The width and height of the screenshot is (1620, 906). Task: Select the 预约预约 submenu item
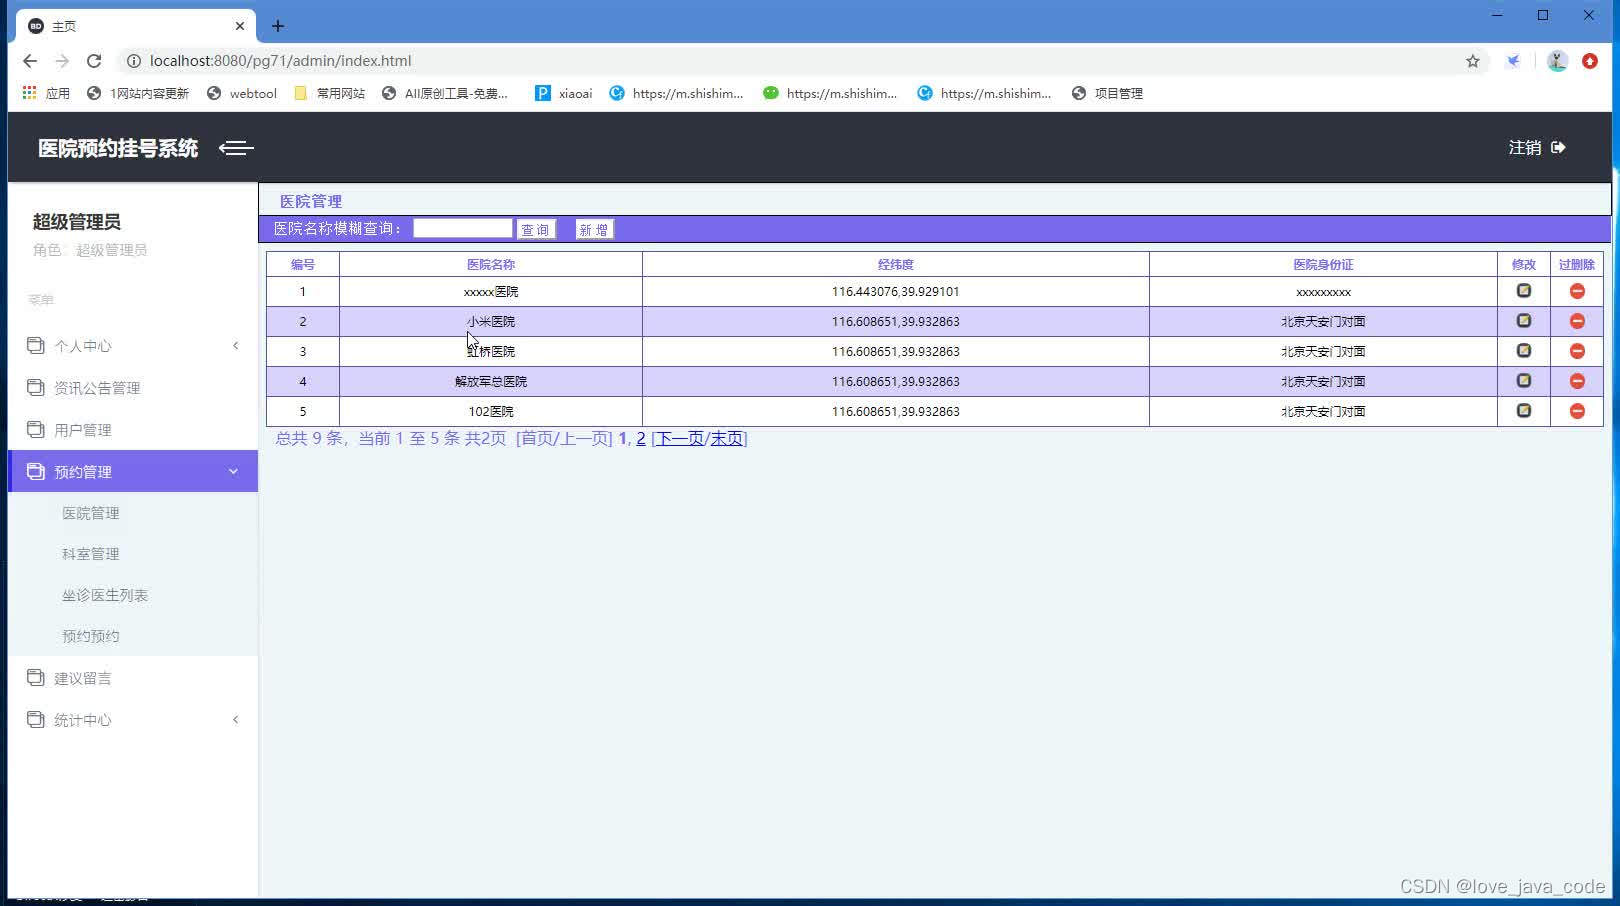[x=91, y=636]
